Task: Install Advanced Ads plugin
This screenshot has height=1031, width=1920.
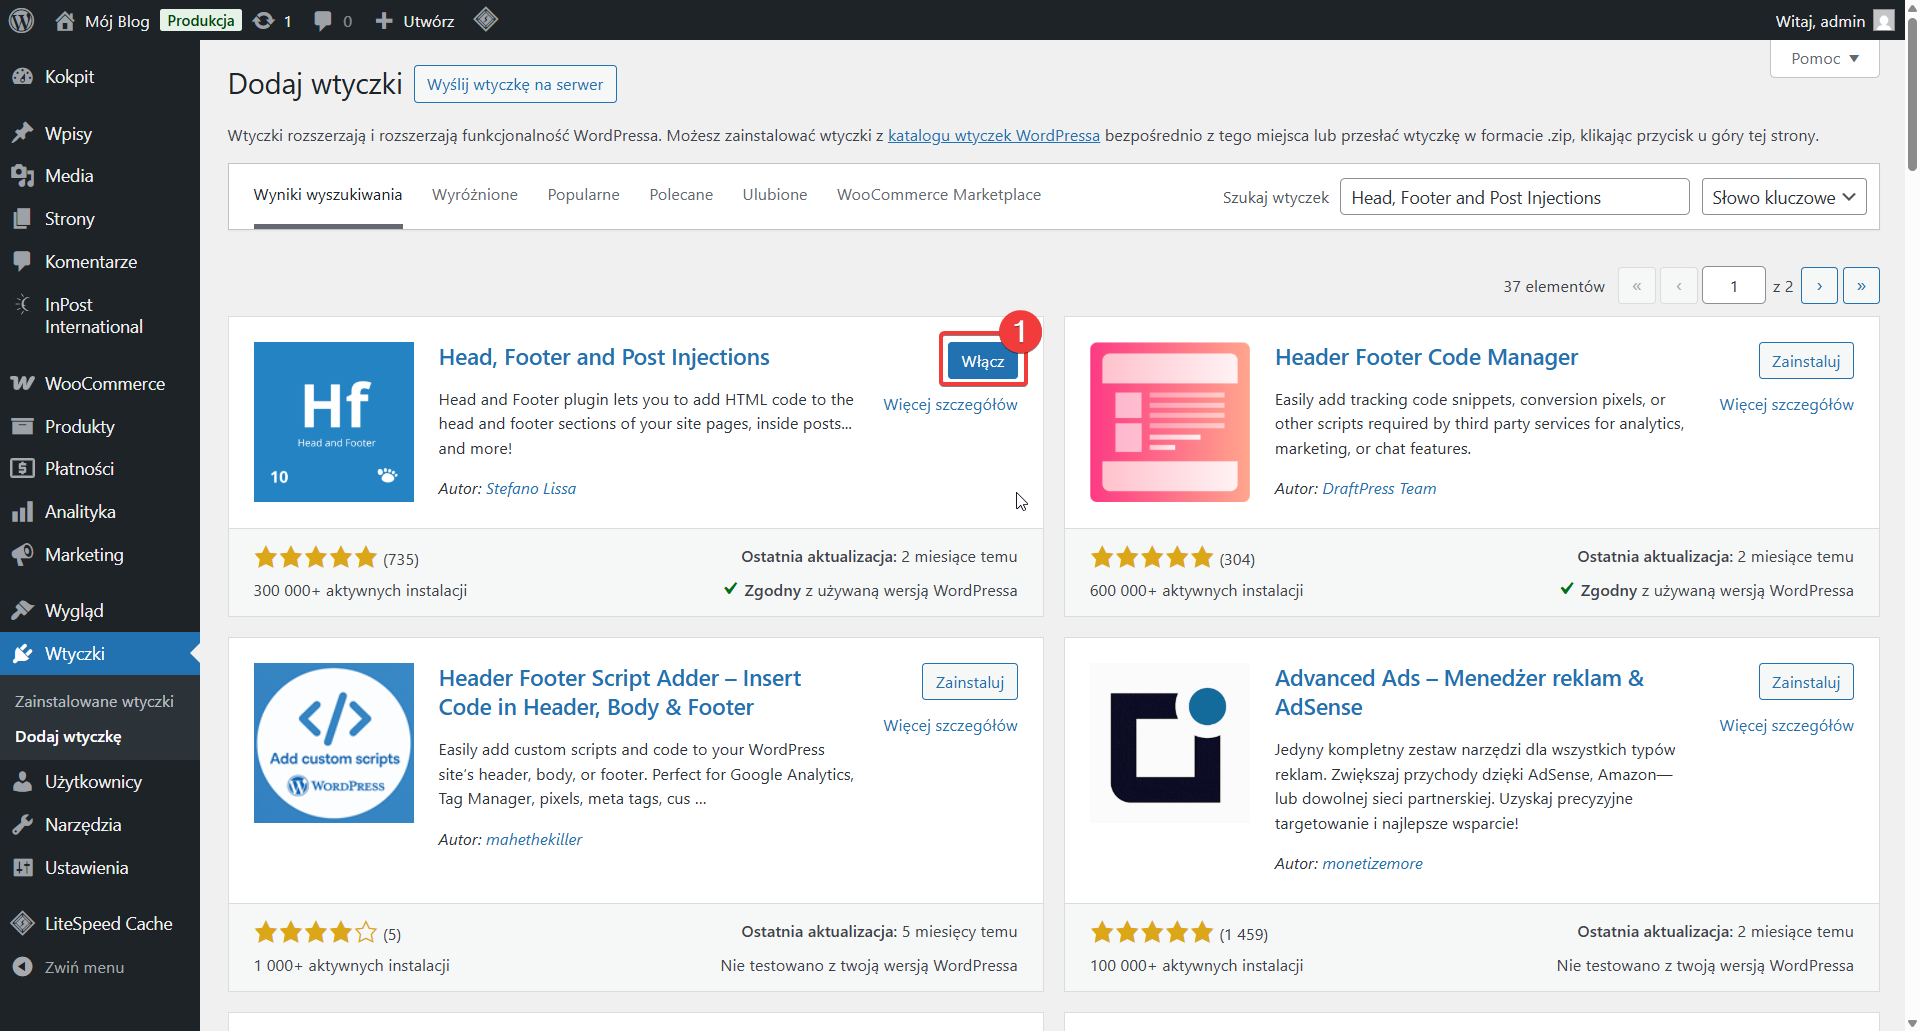Action: (1806, 682)
